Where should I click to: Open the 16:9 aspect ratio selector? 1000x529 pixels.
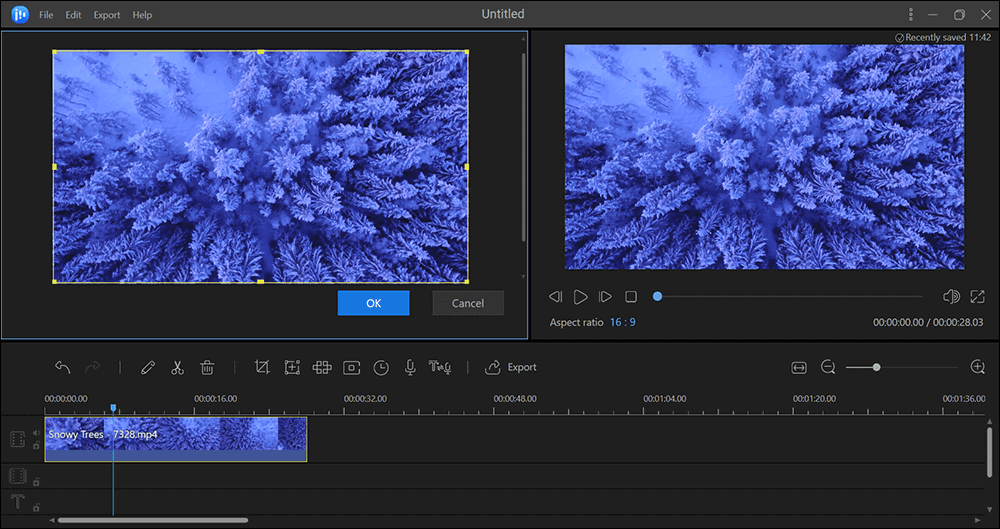click(x=622, y=323)
